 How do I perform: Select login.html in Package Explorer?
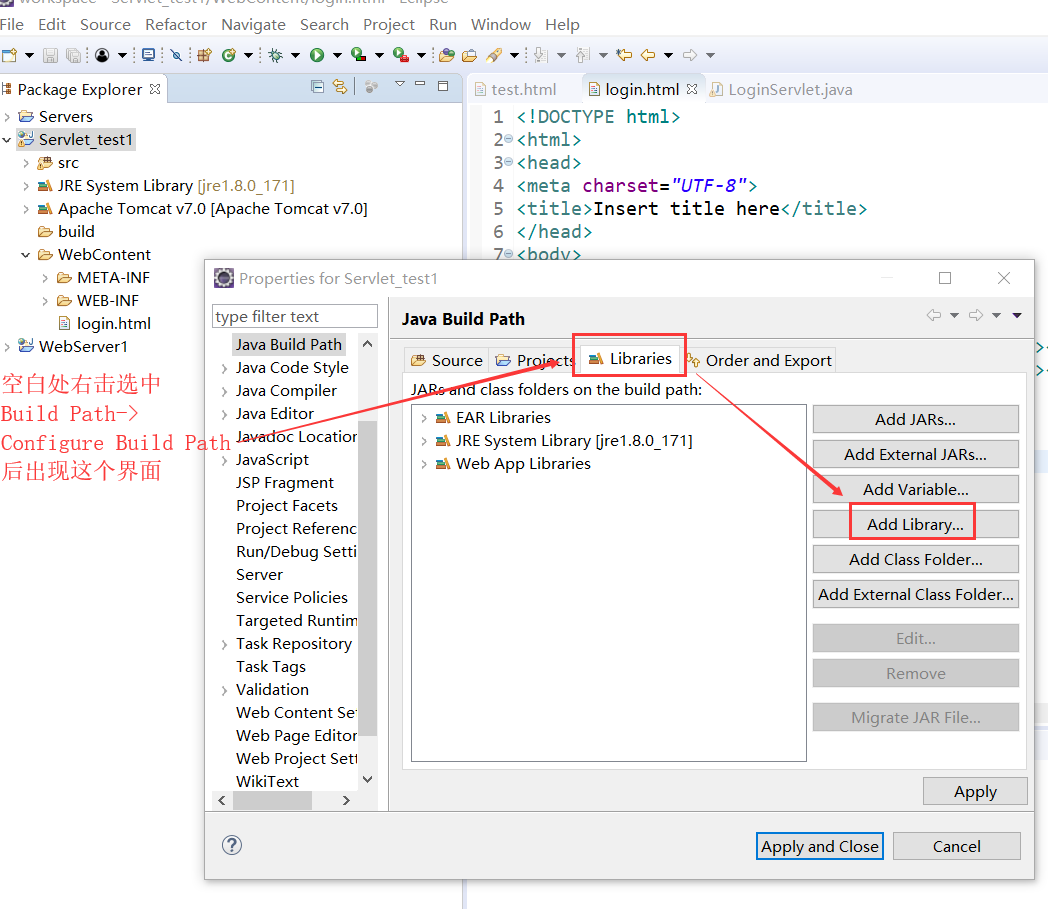click(x=114, y=323)
